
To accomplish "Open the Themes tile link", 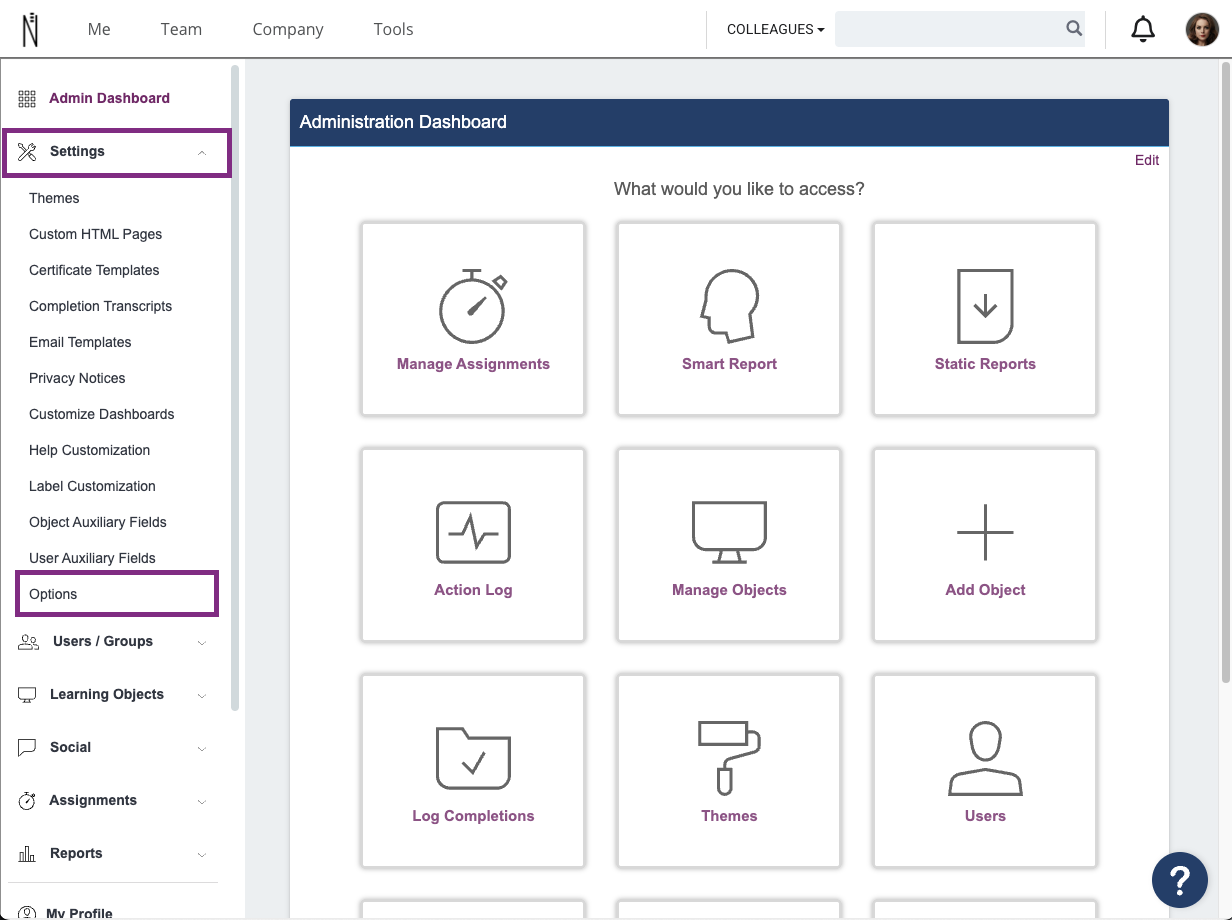I will 729,816.
